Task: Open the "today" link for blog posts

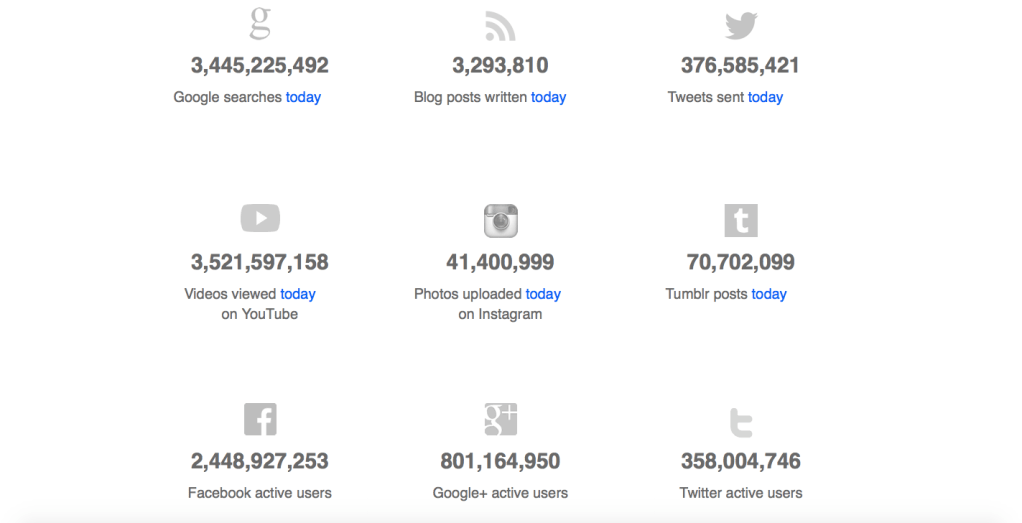Action: [x=548, y=97]
